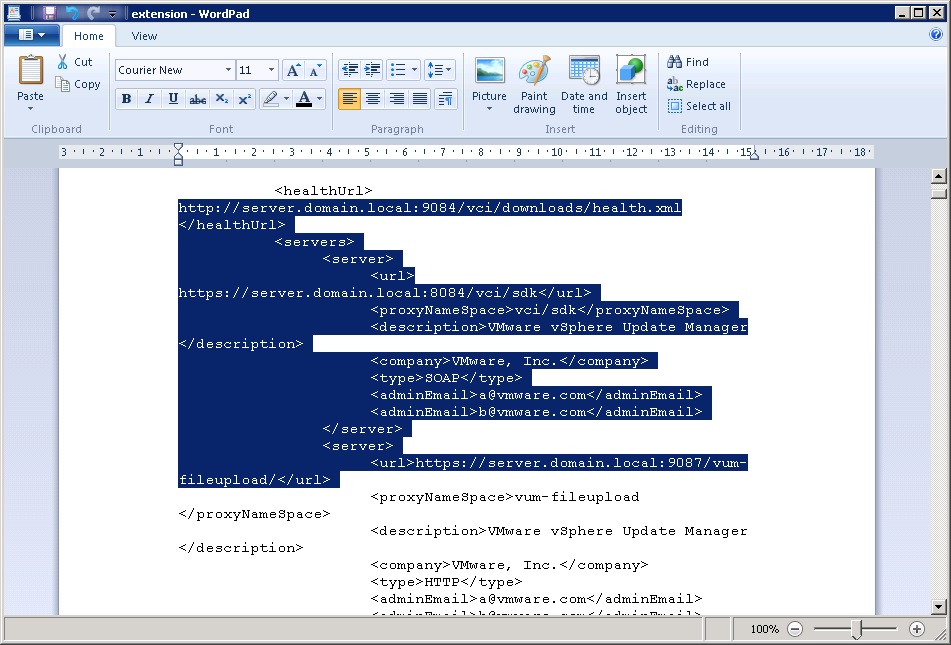This screenshot has height=645, width=951.
Task: Click text <type>HTTP</type>
Action: [446, 582]
